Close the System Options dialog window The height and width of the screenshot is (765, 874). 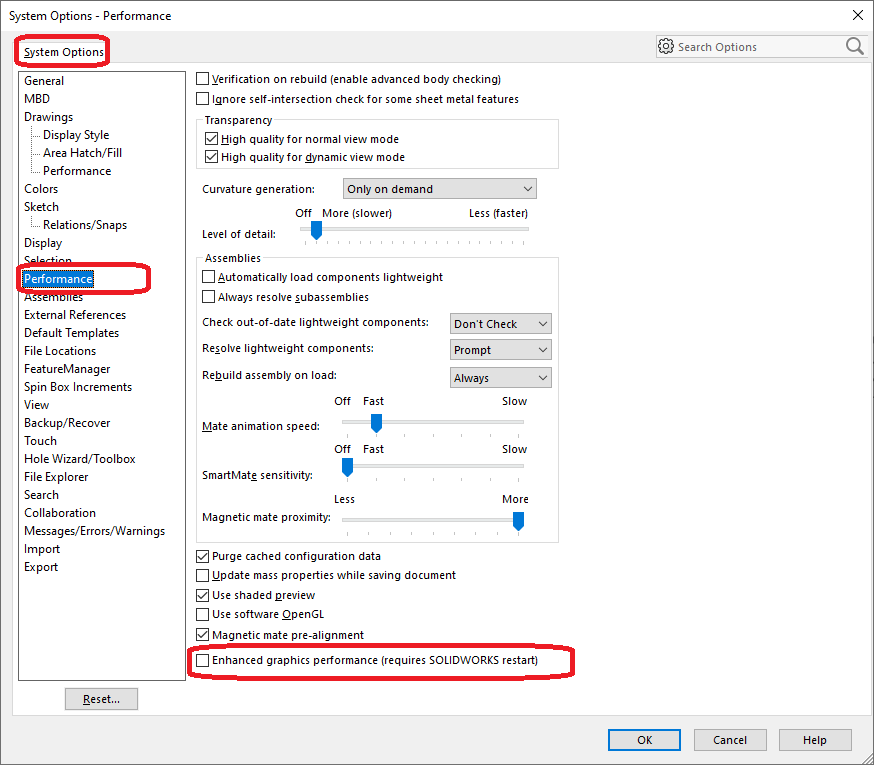point(856,15)
